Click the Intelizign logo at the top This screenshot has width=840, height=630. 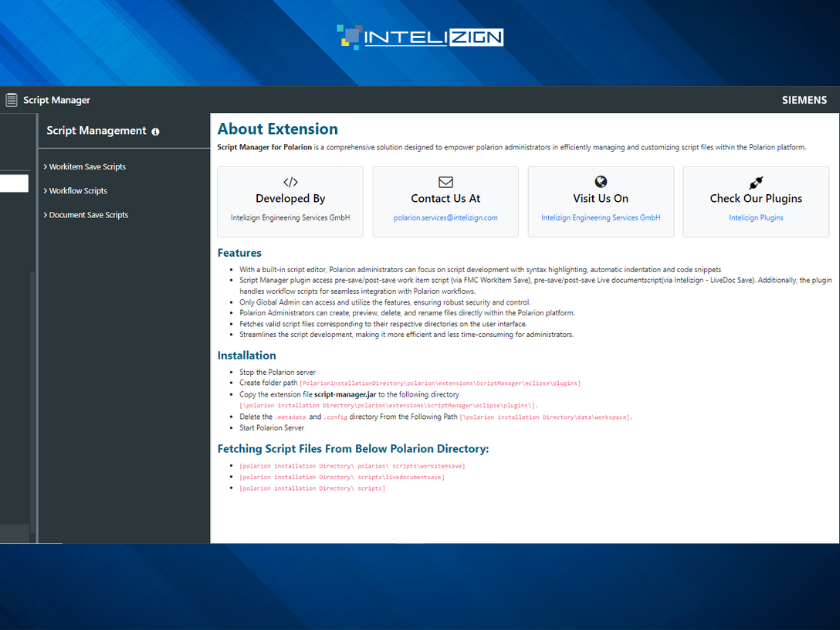point(420,36)
